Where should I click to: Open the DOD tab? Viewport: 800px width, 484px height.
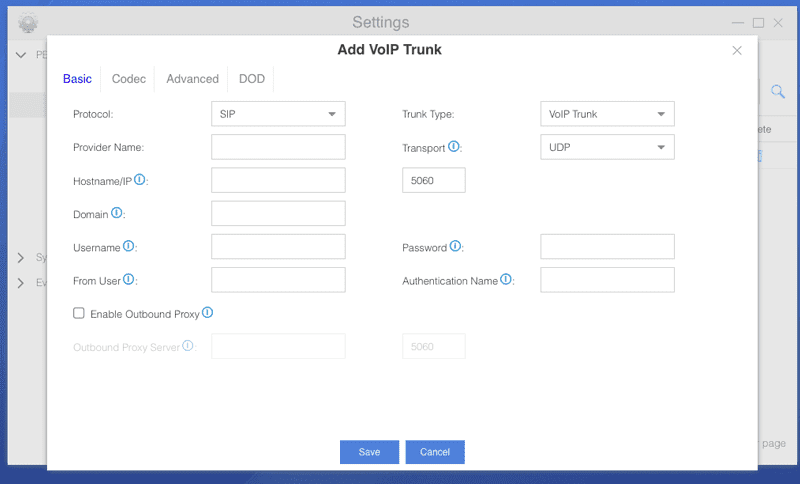pos(252,79)
